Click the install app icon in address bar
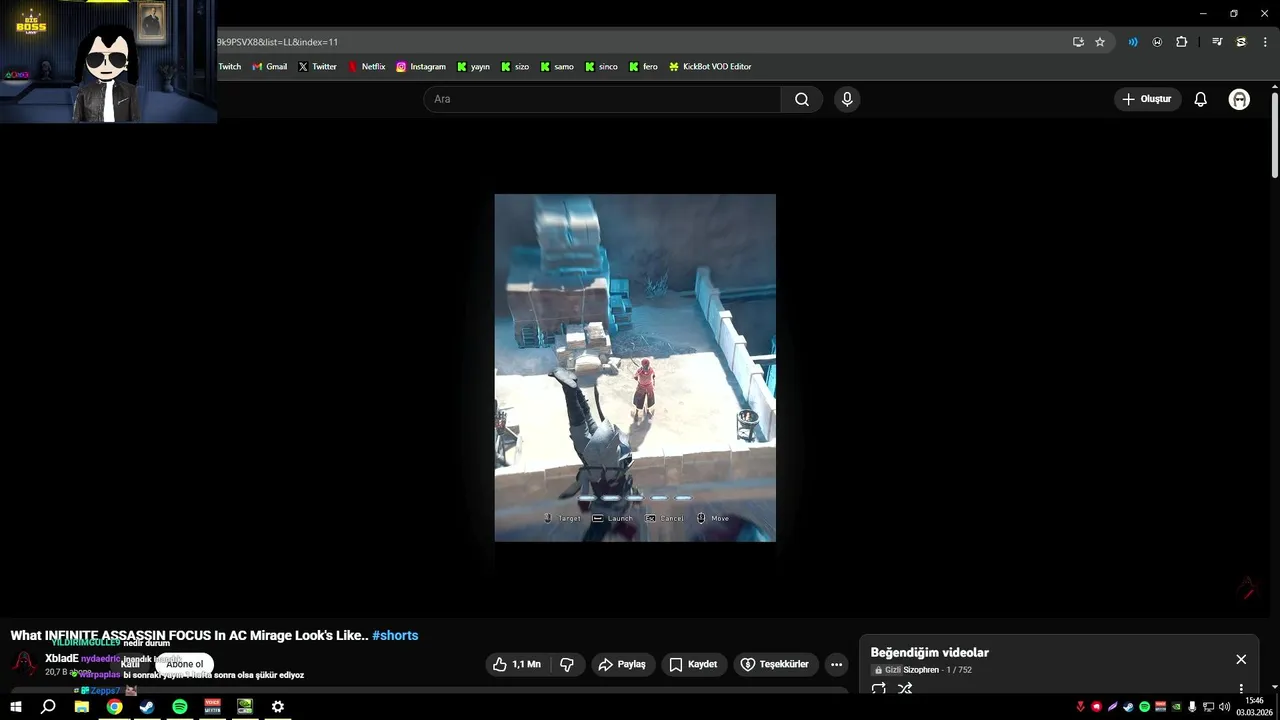Image resolution: width=1280 pixels, height=720 pixels. click(1078, 42)
